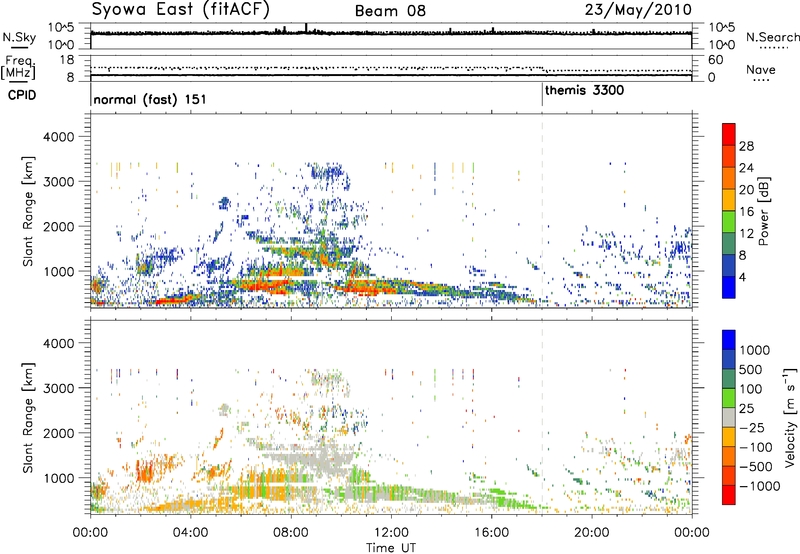Click the 'Syowa East (fitACF)' title

(x=181, y=10)
